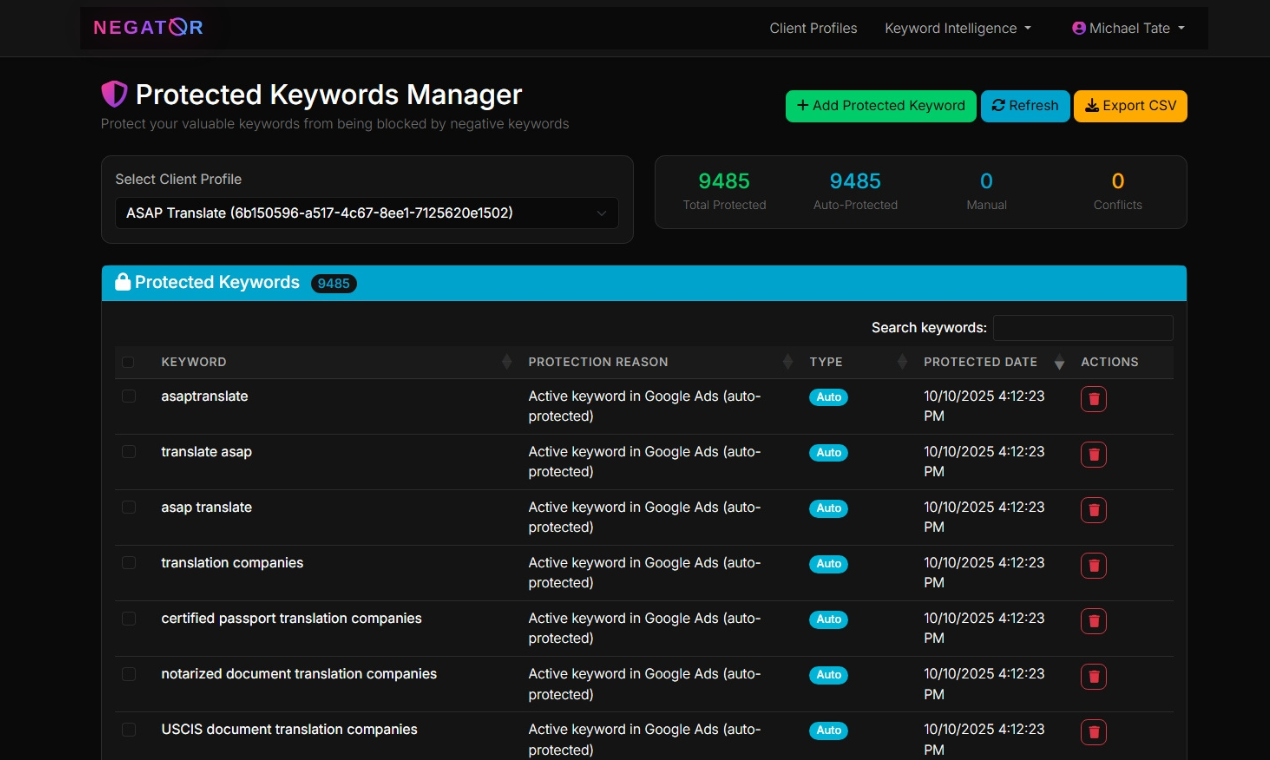This screenshot has width=1270, height=760.
Task: Delete translation companies keyword using trash icon
Action: pyautogui.click(x=1093, y=566)
